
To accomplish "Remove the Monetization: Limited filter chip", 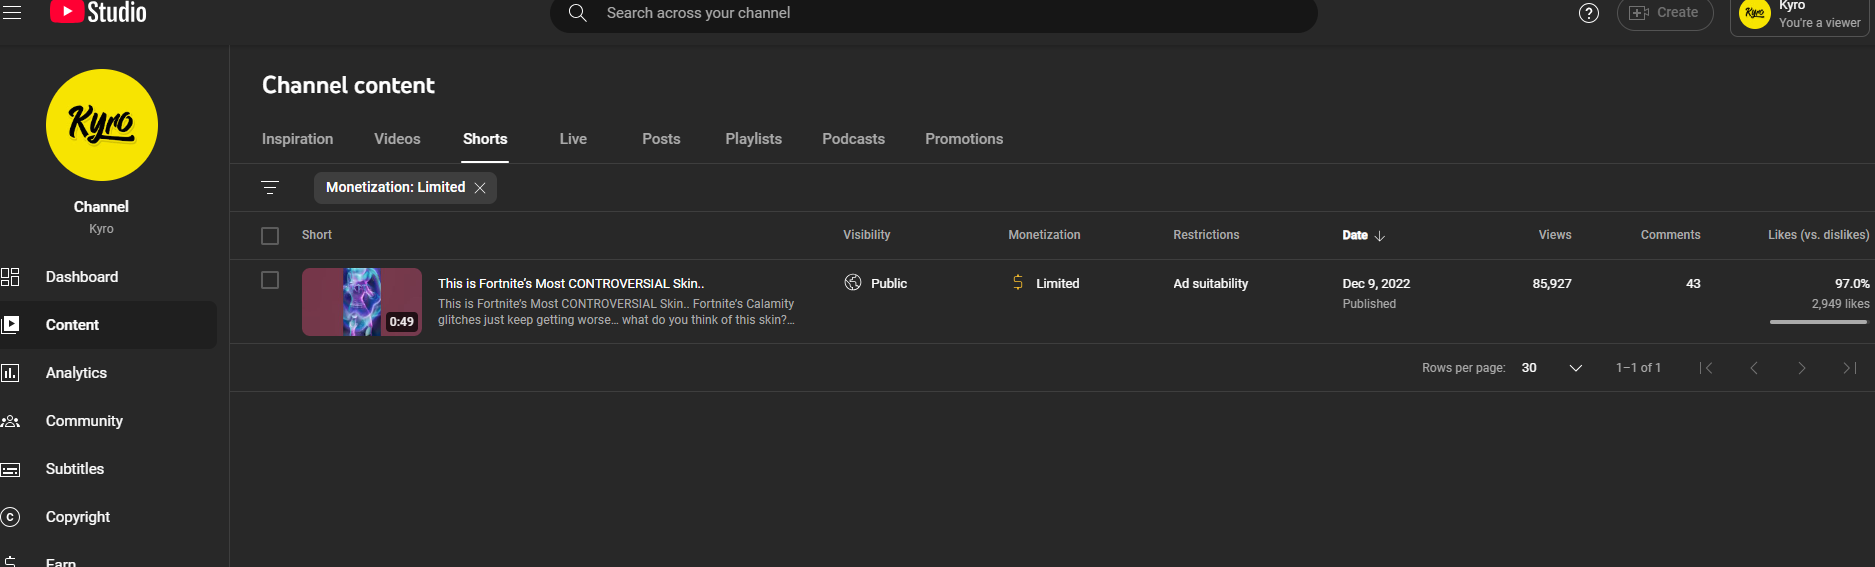I will [x=480, y=188].
